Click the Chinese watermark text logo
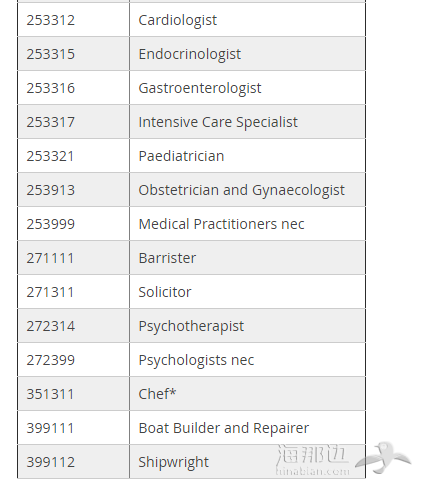The width and height of the screenshot is (432, 492). click(313, 459)
